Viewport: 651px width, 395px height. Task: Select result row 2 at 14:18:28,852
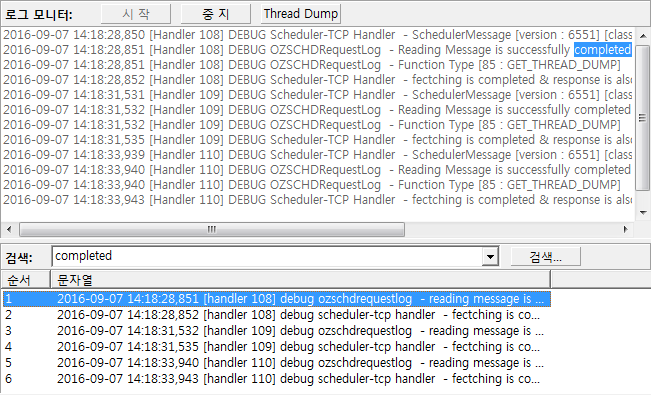277,315
